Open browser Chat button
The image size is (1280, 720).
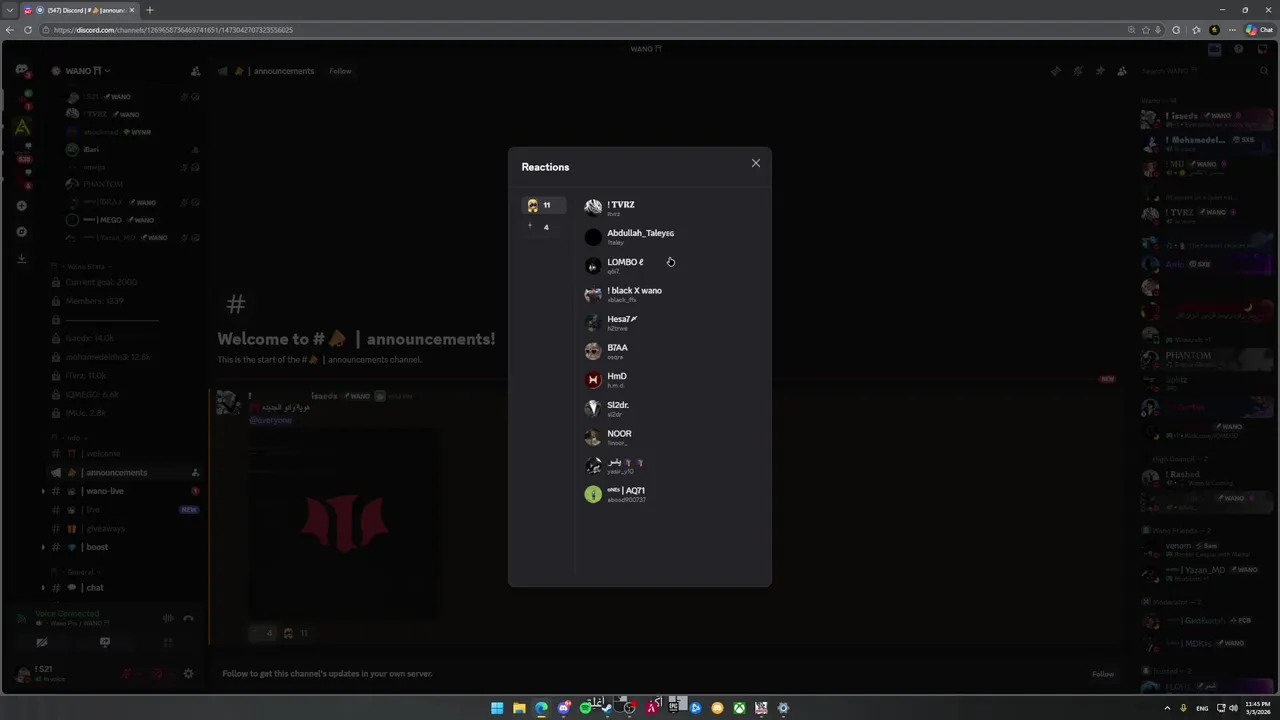[1259, 30]
